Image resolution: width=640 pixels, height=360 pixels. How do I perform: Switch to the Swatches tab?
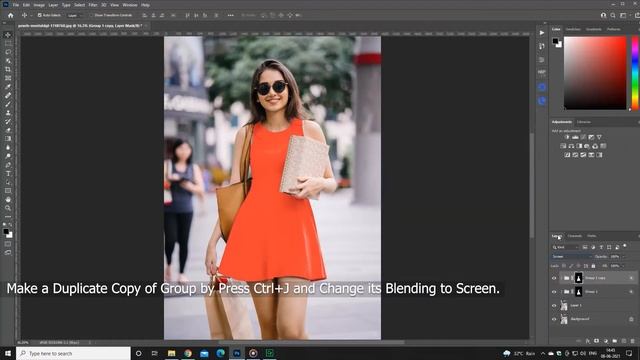(573, 29)
